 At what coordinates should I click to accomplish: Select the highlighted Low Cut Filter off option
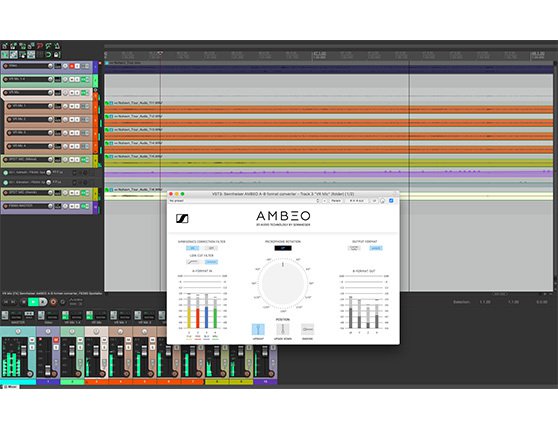point(211,262)
